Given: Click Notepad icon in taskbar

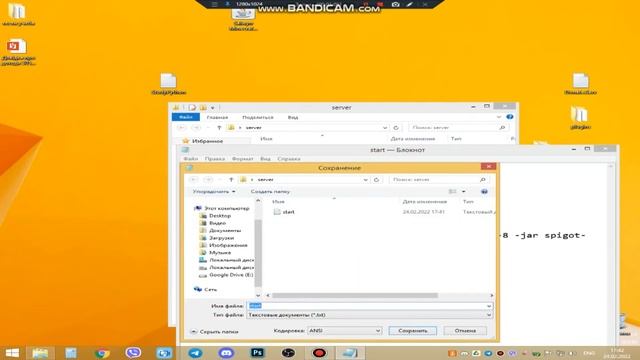Looking at the screenshot, I should (x=350, y=353).
